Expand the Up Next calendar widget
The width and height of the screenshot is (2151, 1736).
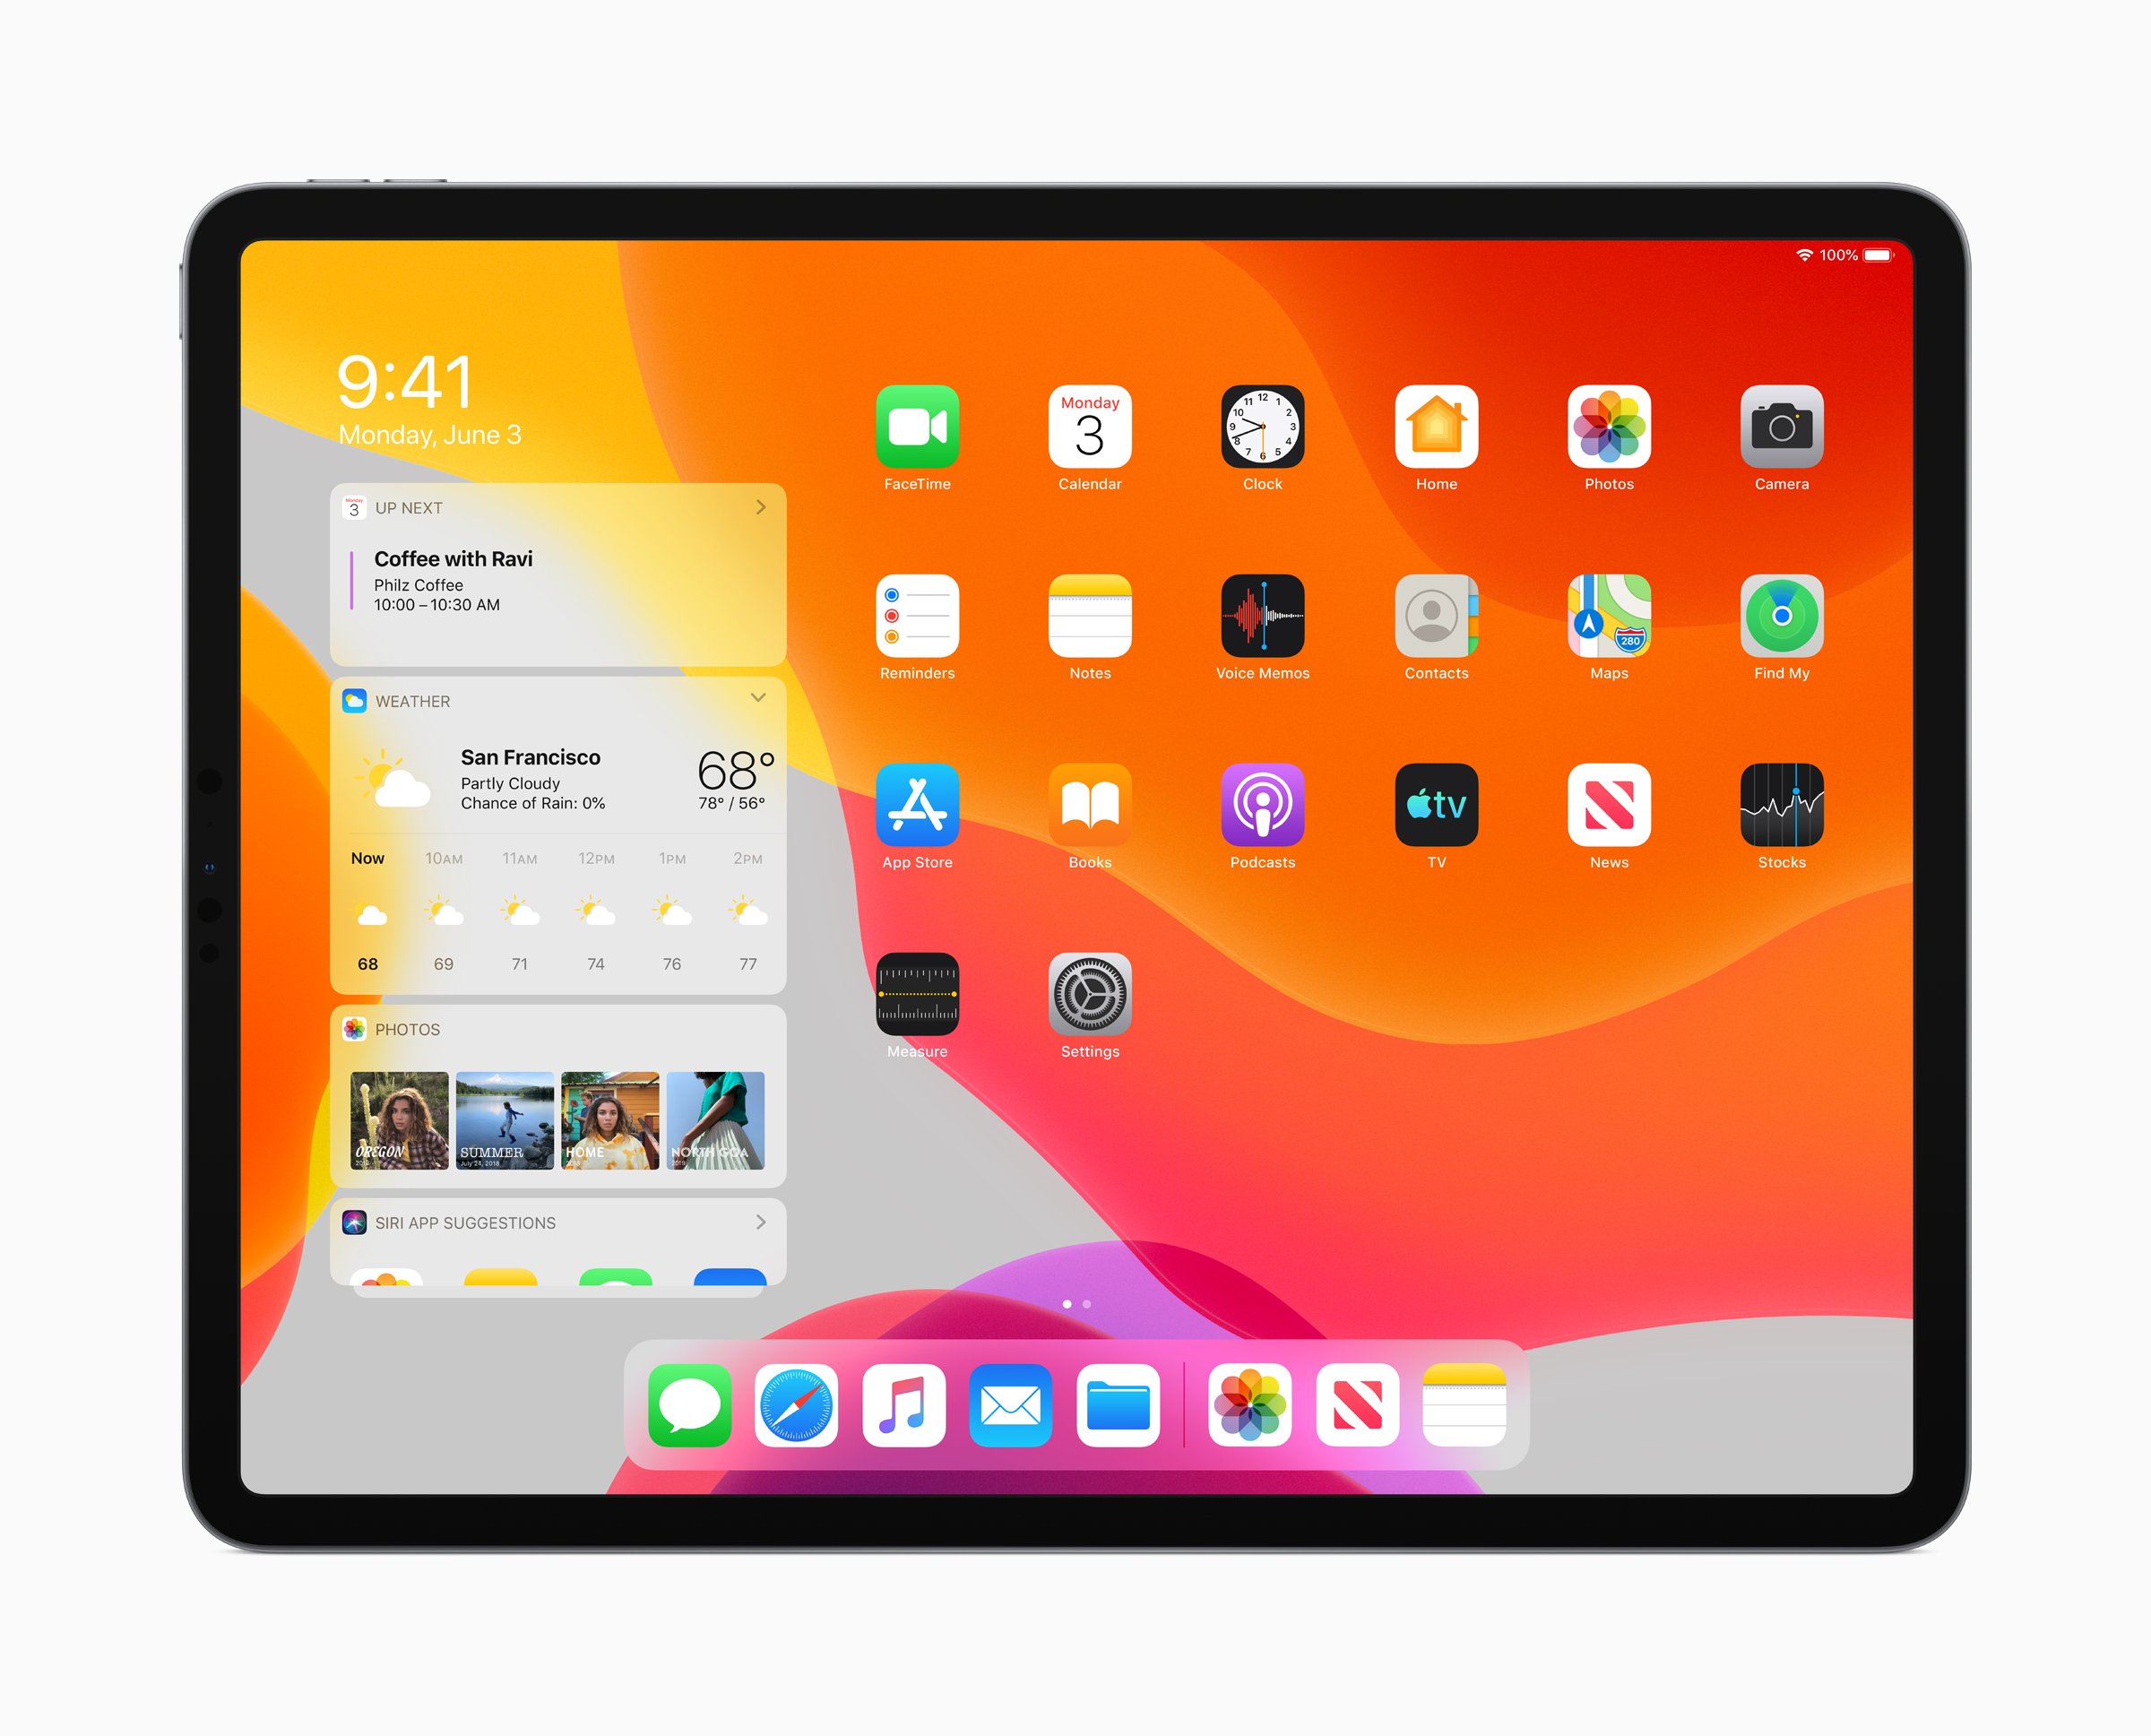tap(760, 506)
